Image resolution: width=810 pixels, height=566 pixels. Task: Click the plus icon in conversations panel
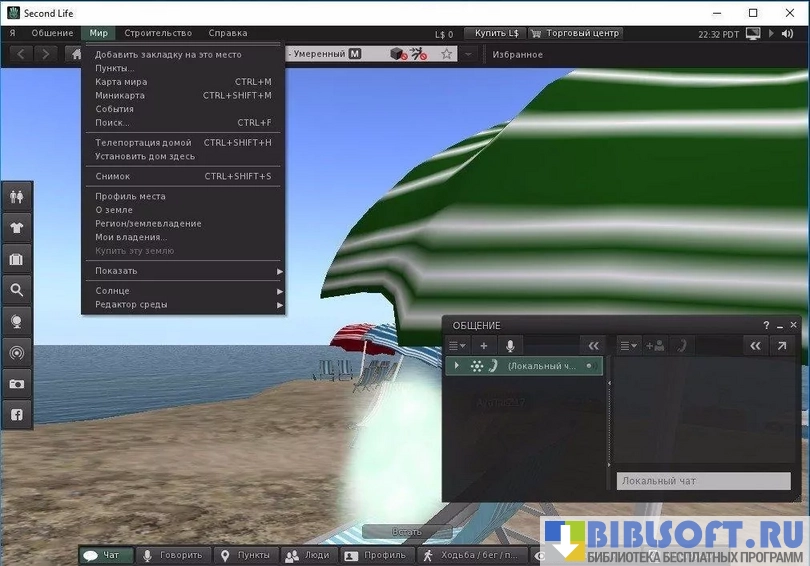[x=484, y=346]
